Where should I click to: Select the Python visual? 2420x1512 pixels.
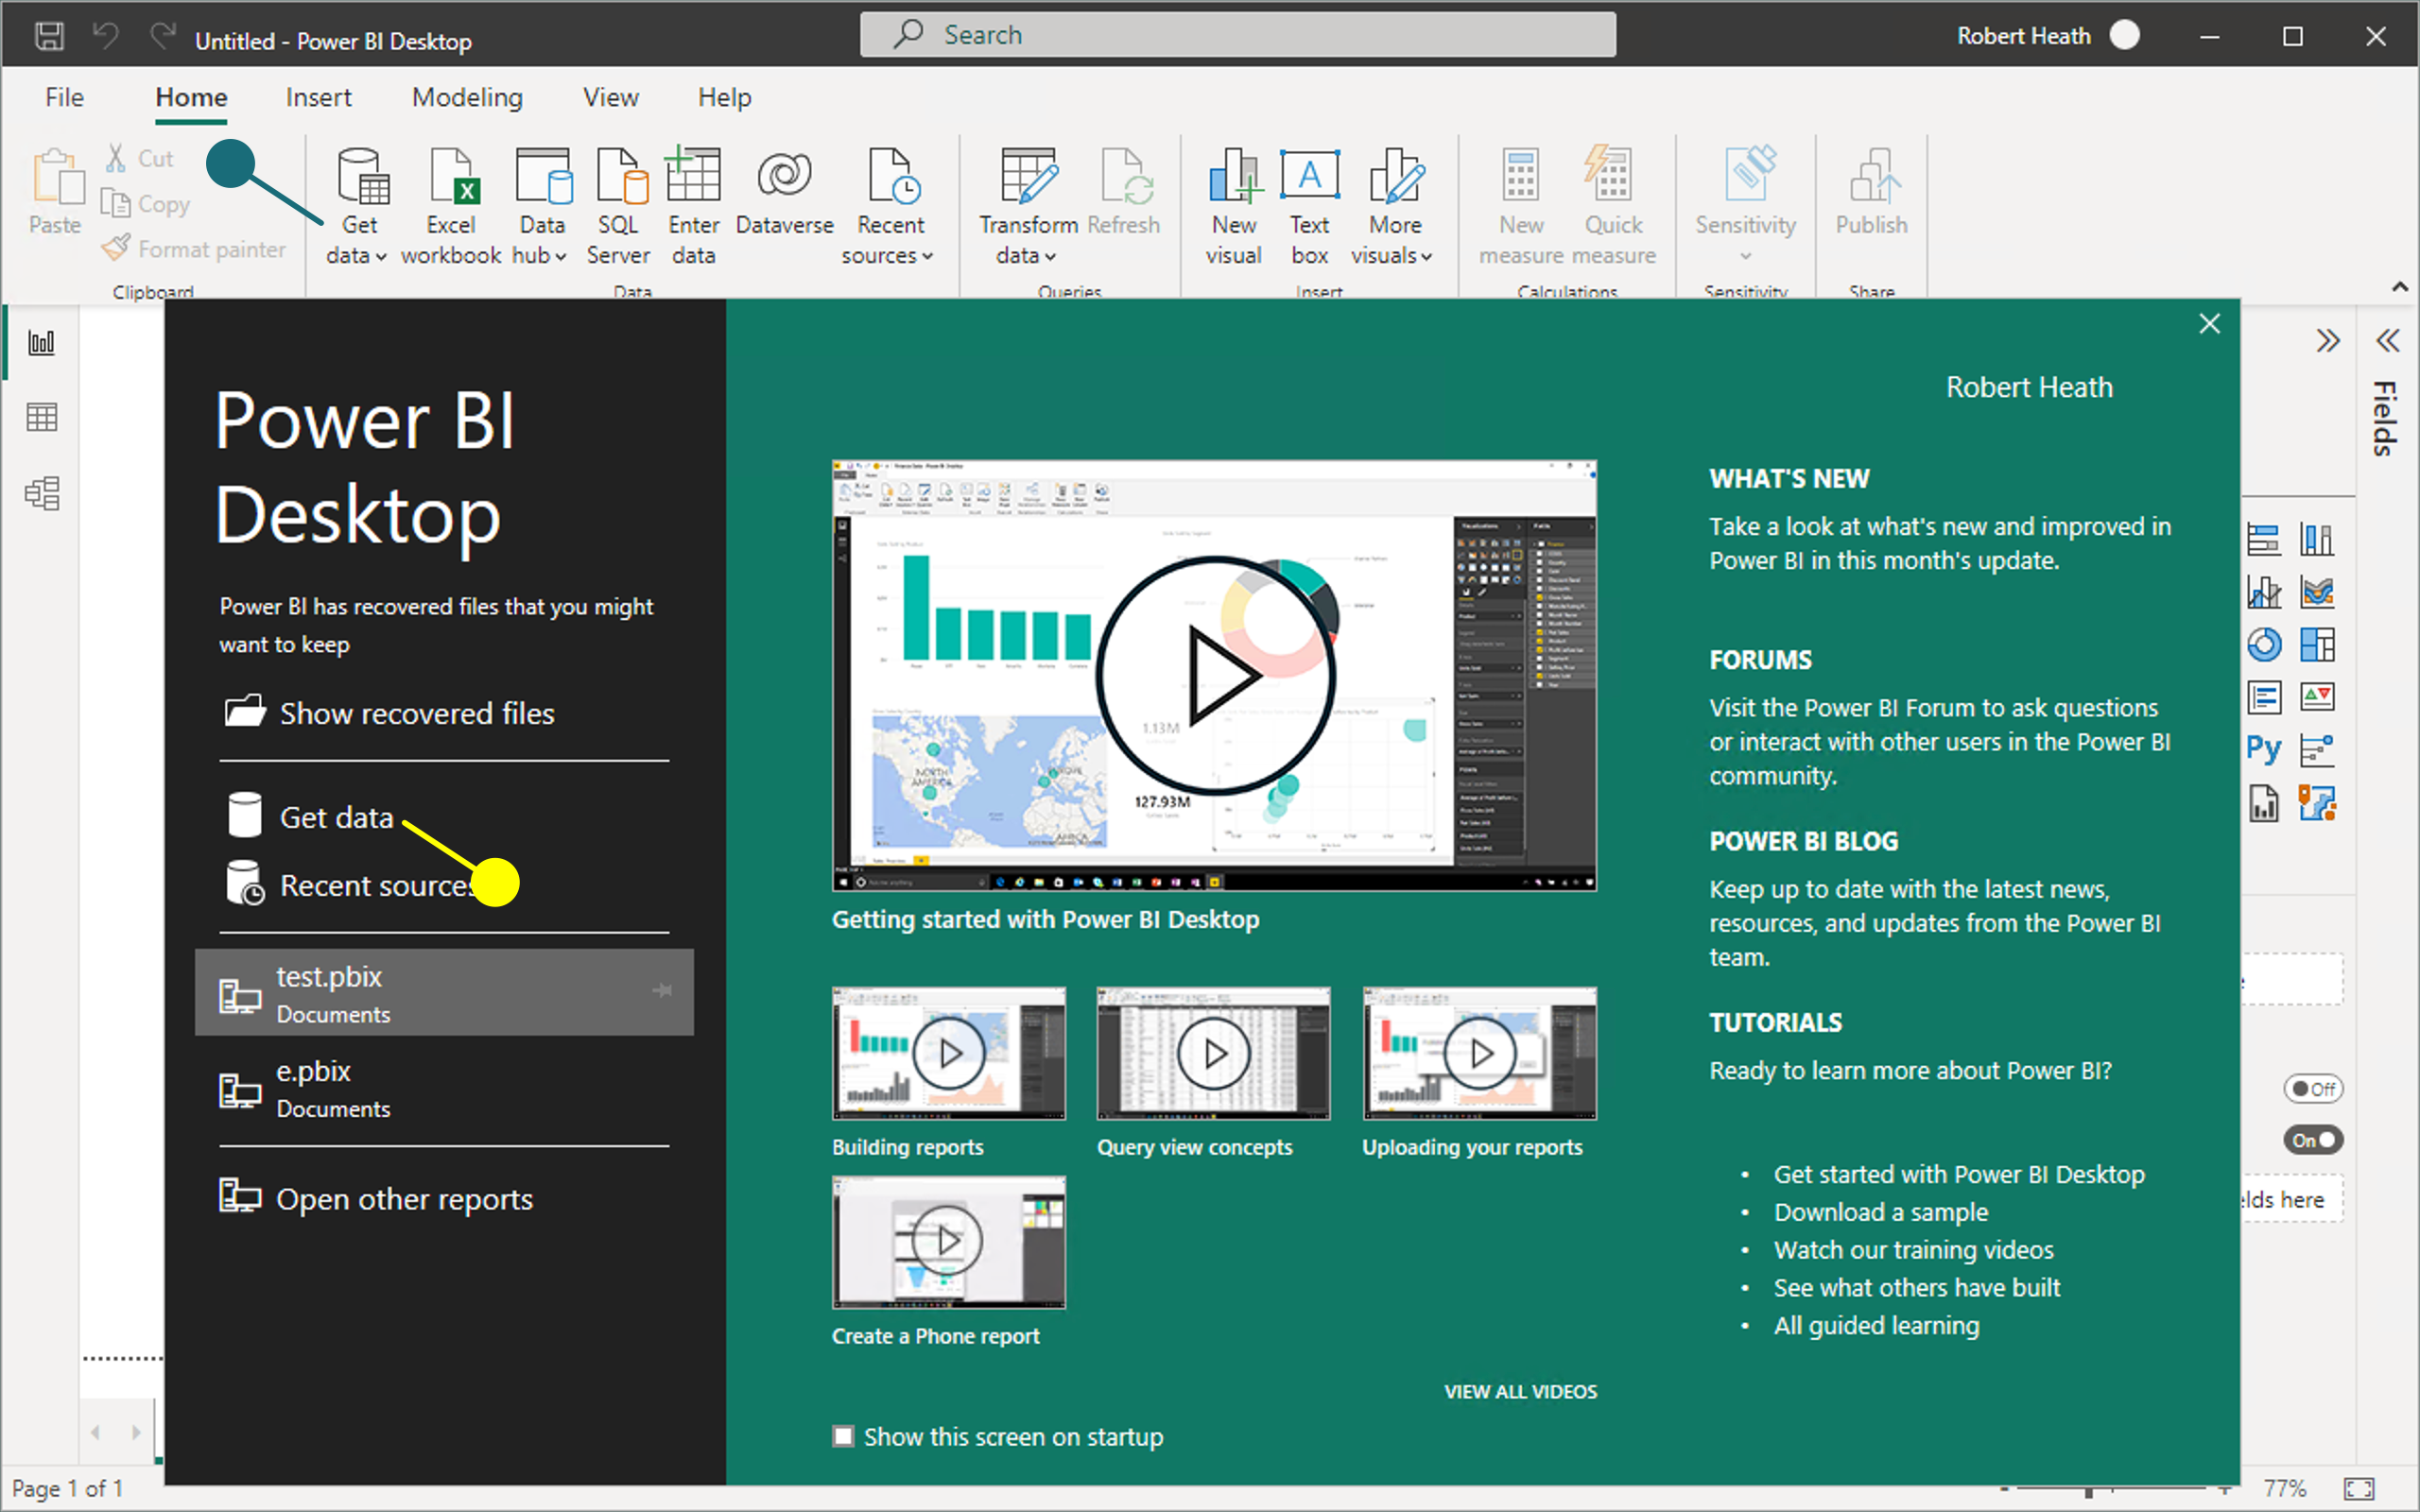tap(2263, 748)
